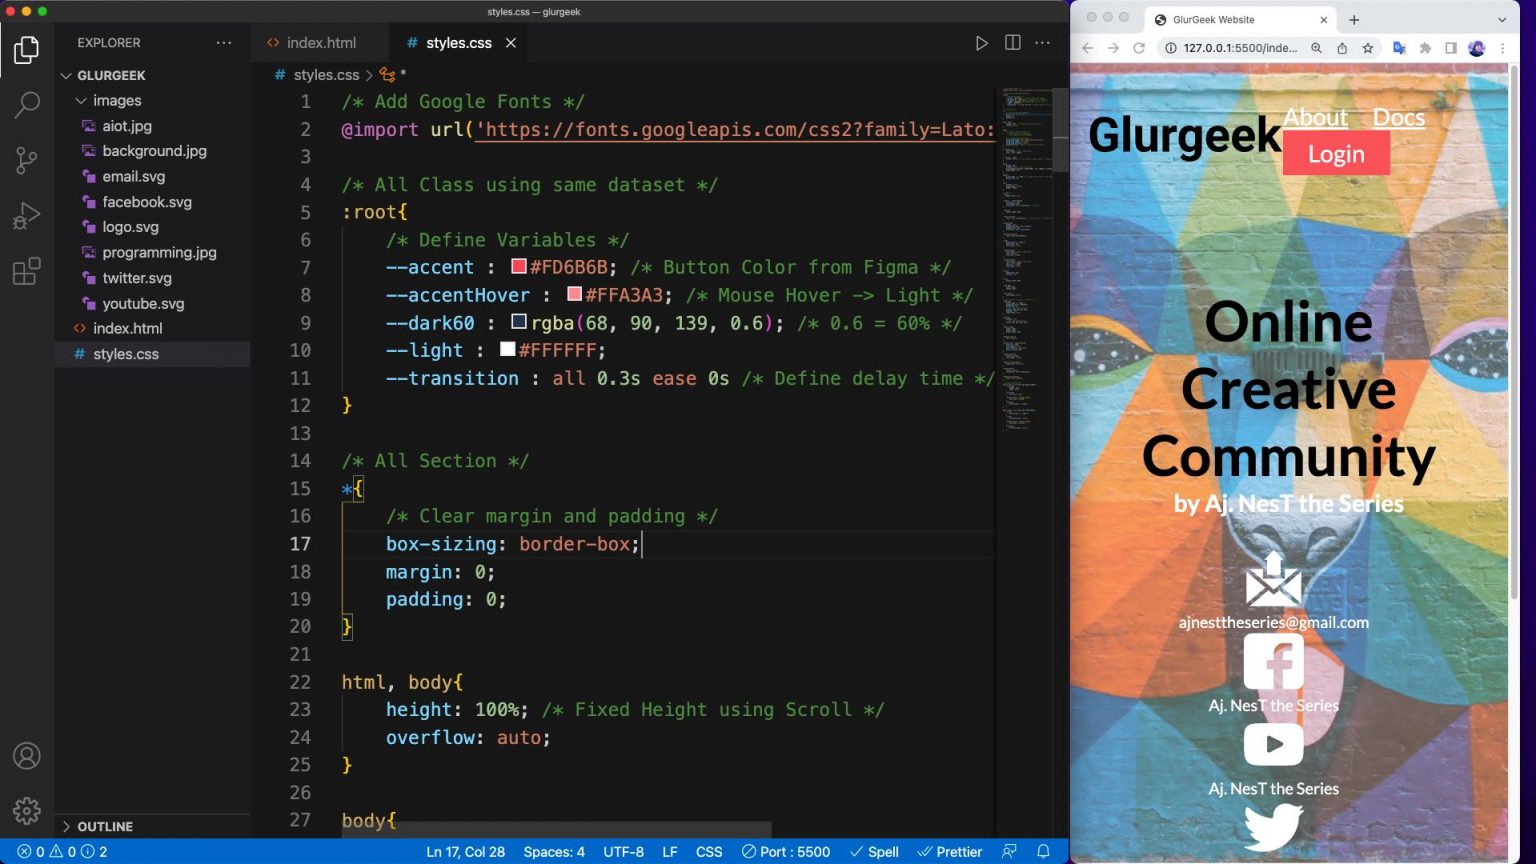Click the Login button on webpage

coord(1336,154)
